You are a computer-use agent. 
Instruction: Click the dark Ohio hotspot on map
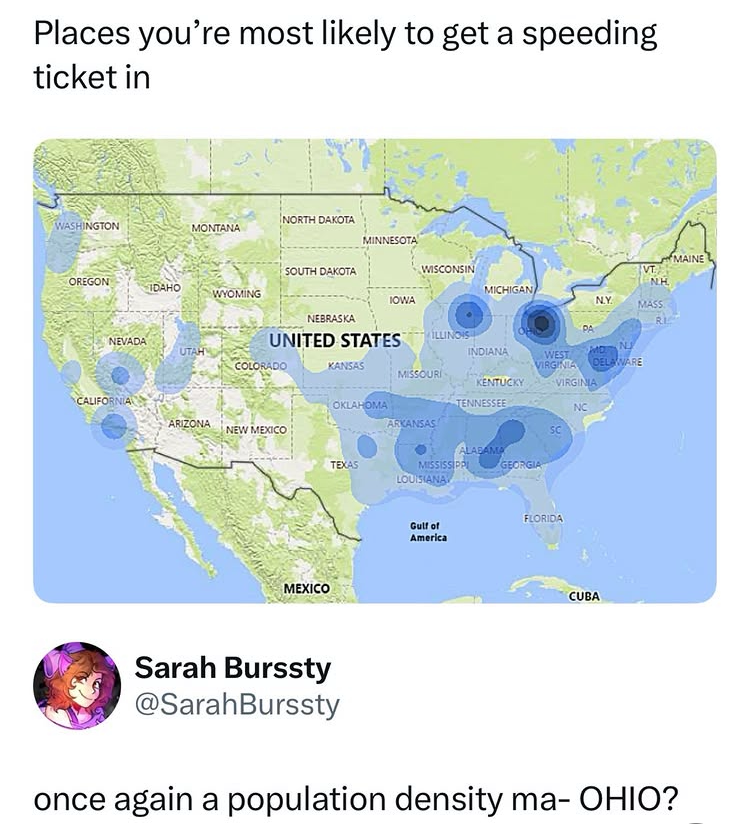pos(543,322)
